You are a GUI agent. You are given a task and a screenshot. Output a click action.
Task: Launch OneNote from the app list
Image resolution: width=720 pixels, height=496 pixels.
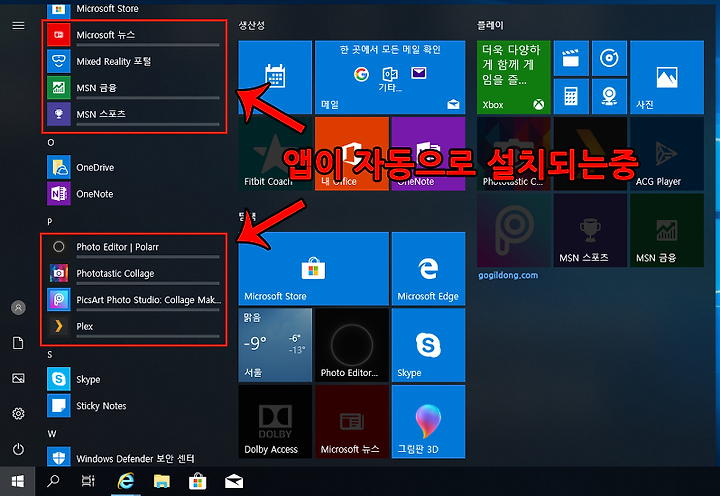[134, 194]
